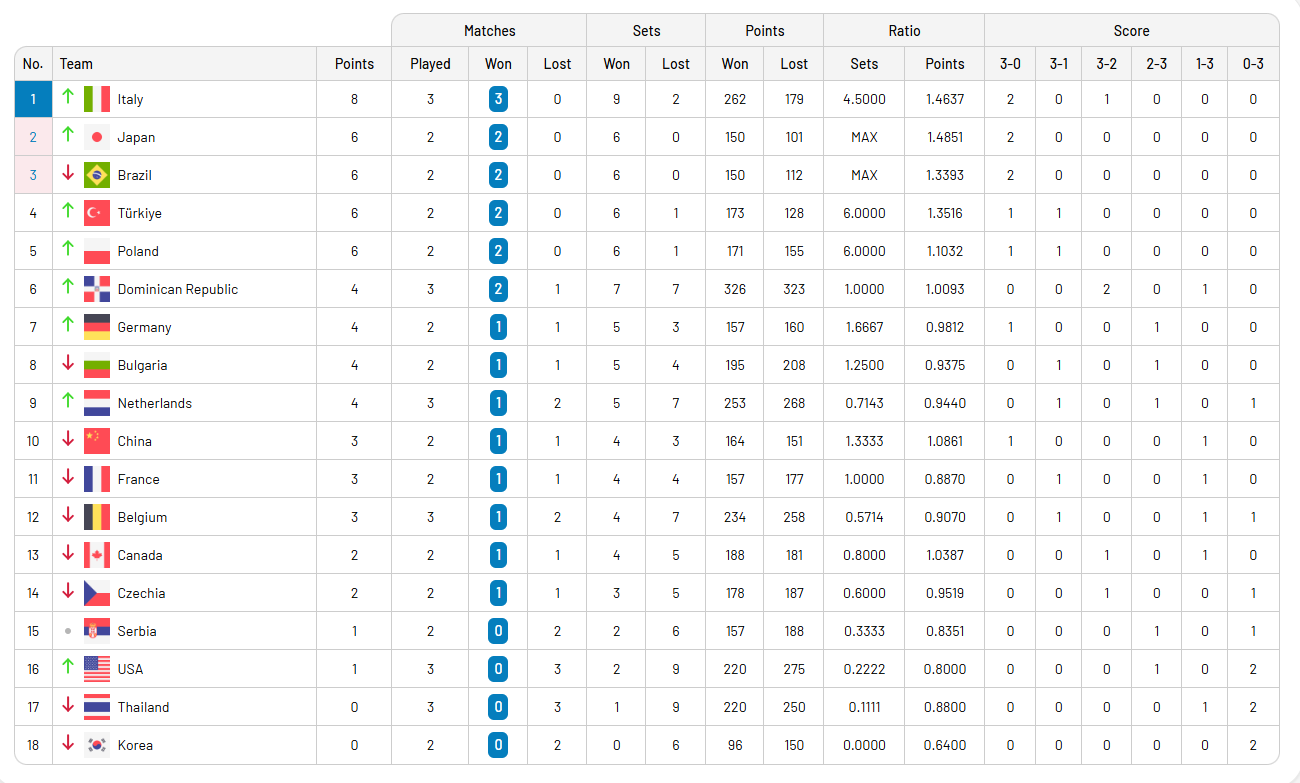
Task: Click the Played column header
Action: [430, 64]
